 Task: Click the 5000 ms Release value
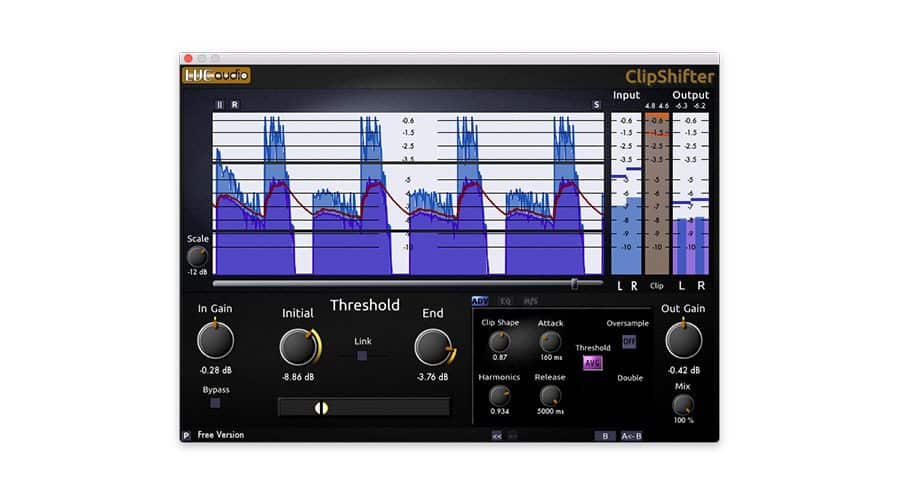[x=550, y=411]
